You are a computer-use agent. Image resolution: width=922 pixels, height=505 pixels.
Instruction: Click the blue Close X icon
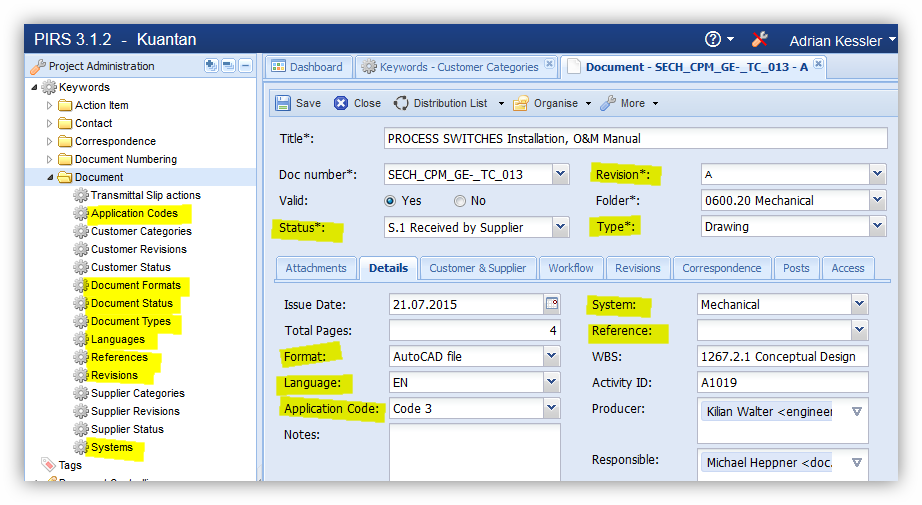click(x=341, y=103)
